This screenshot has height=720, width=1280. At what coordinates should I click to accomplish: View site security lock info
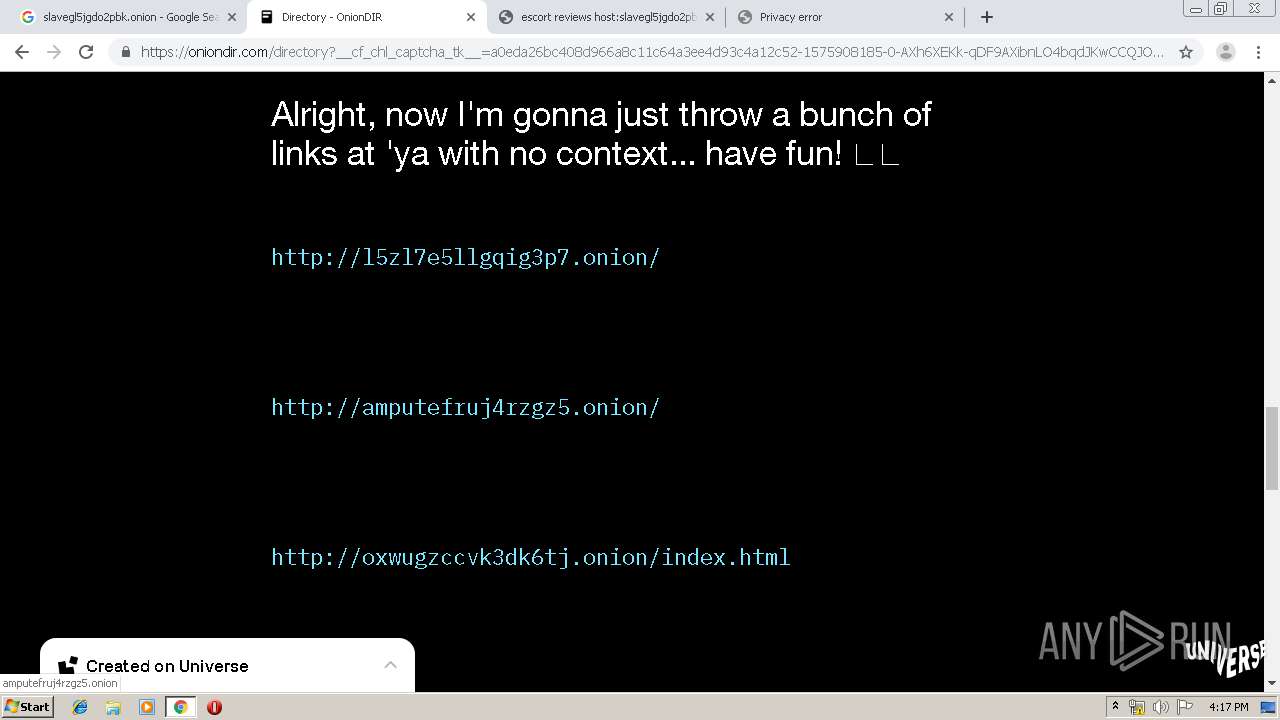(125, 52)
